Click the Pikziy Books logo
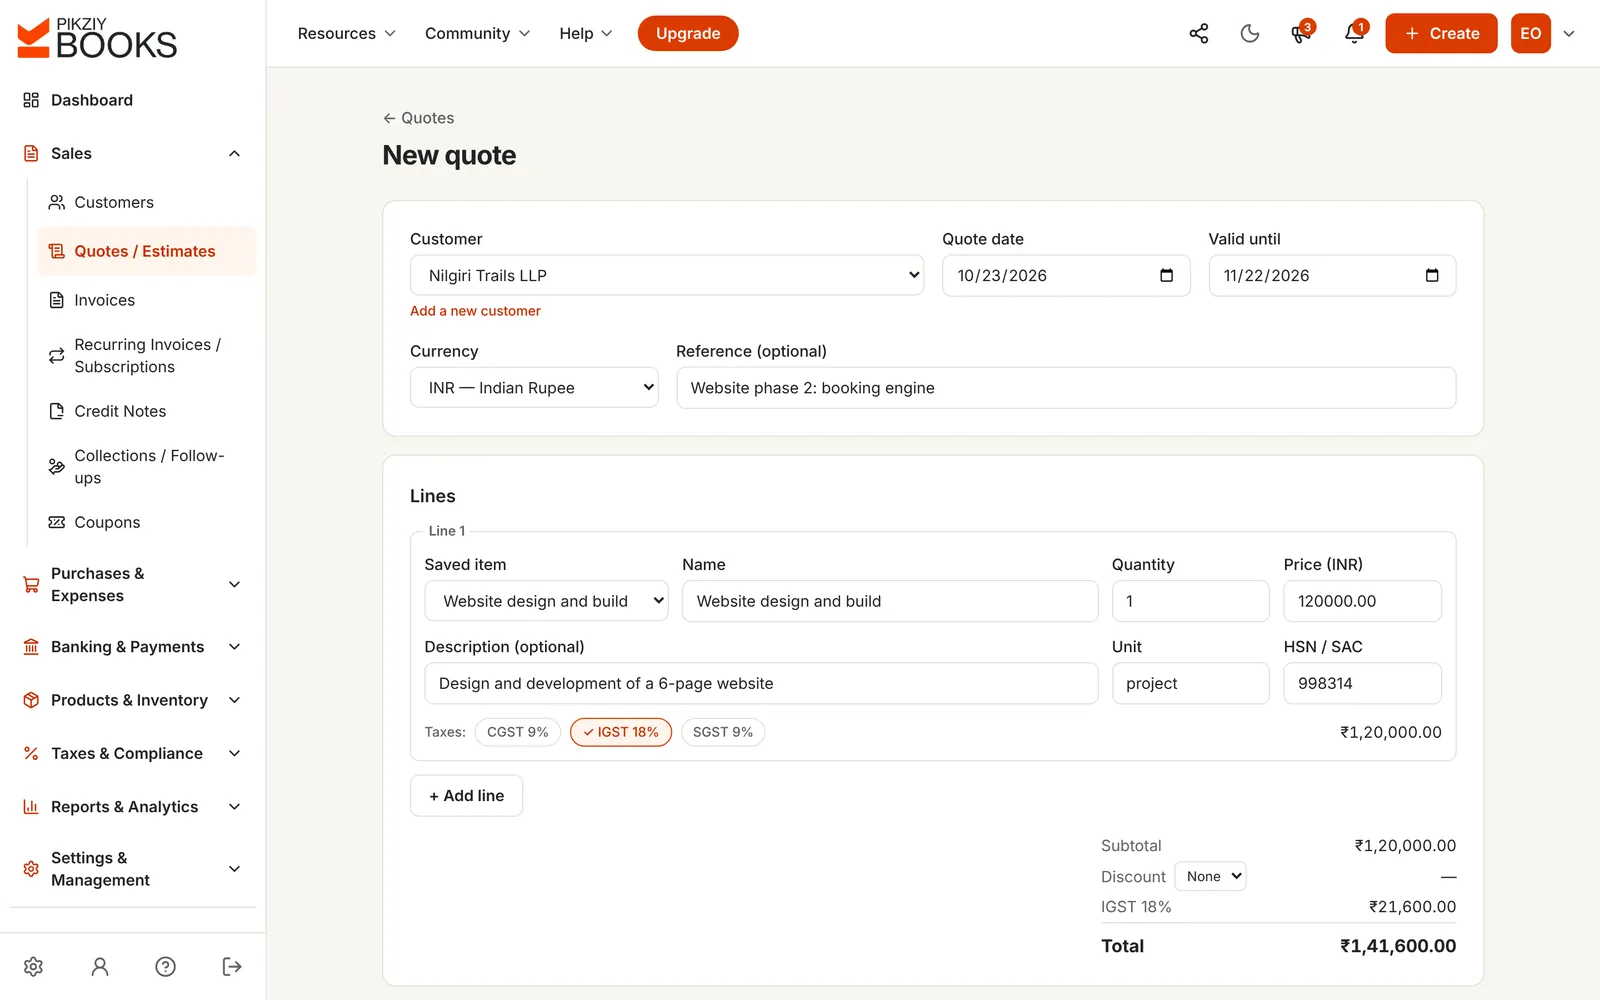Viewport: 1600px width, 1000px height. [x=97, y=38]
